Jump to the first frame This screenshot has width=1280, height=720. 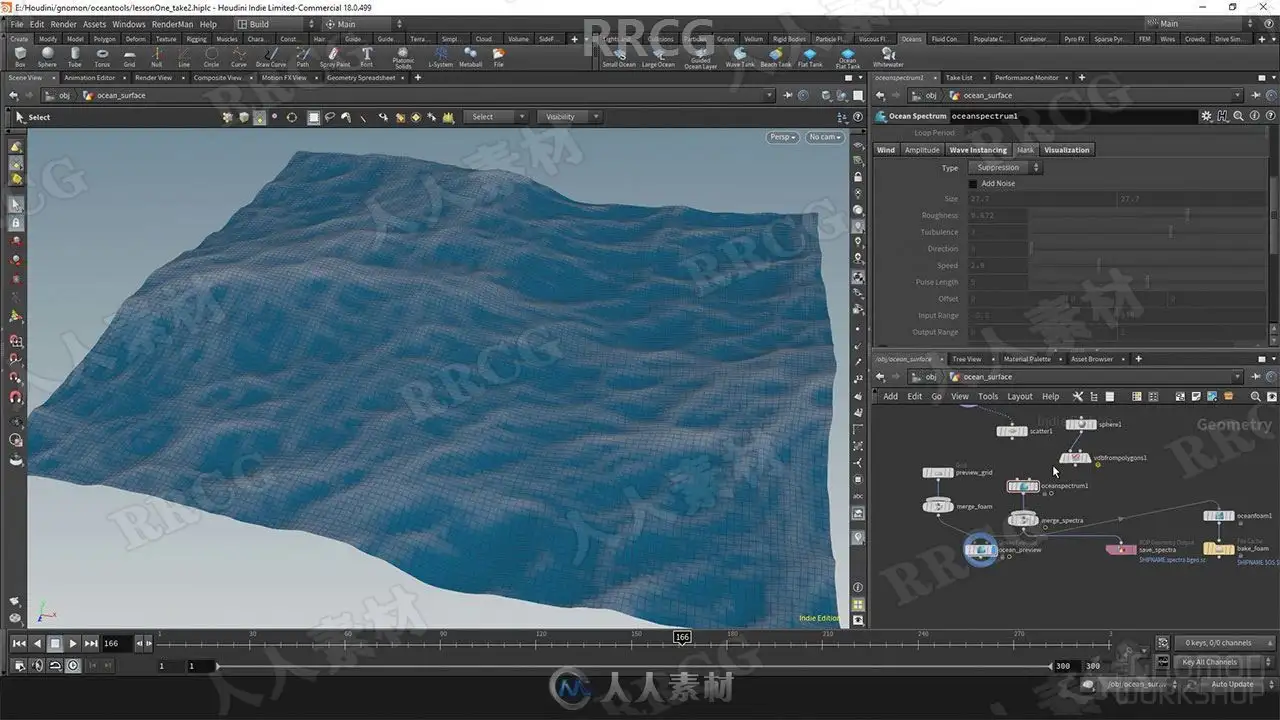[x=19, y=644]
